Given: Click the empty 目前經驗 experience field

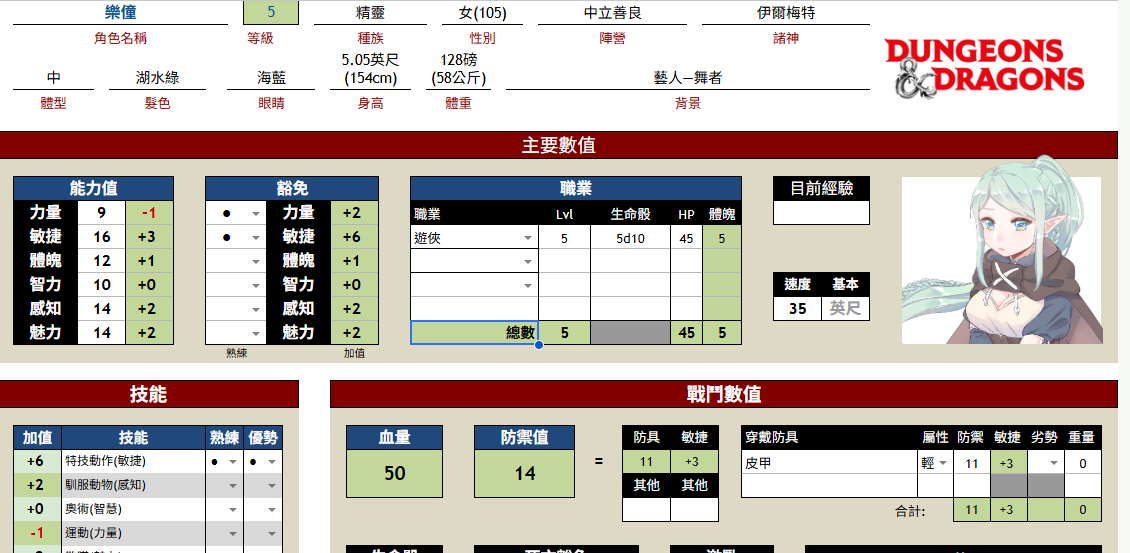Looking at the screenshot, I should 821,213.
